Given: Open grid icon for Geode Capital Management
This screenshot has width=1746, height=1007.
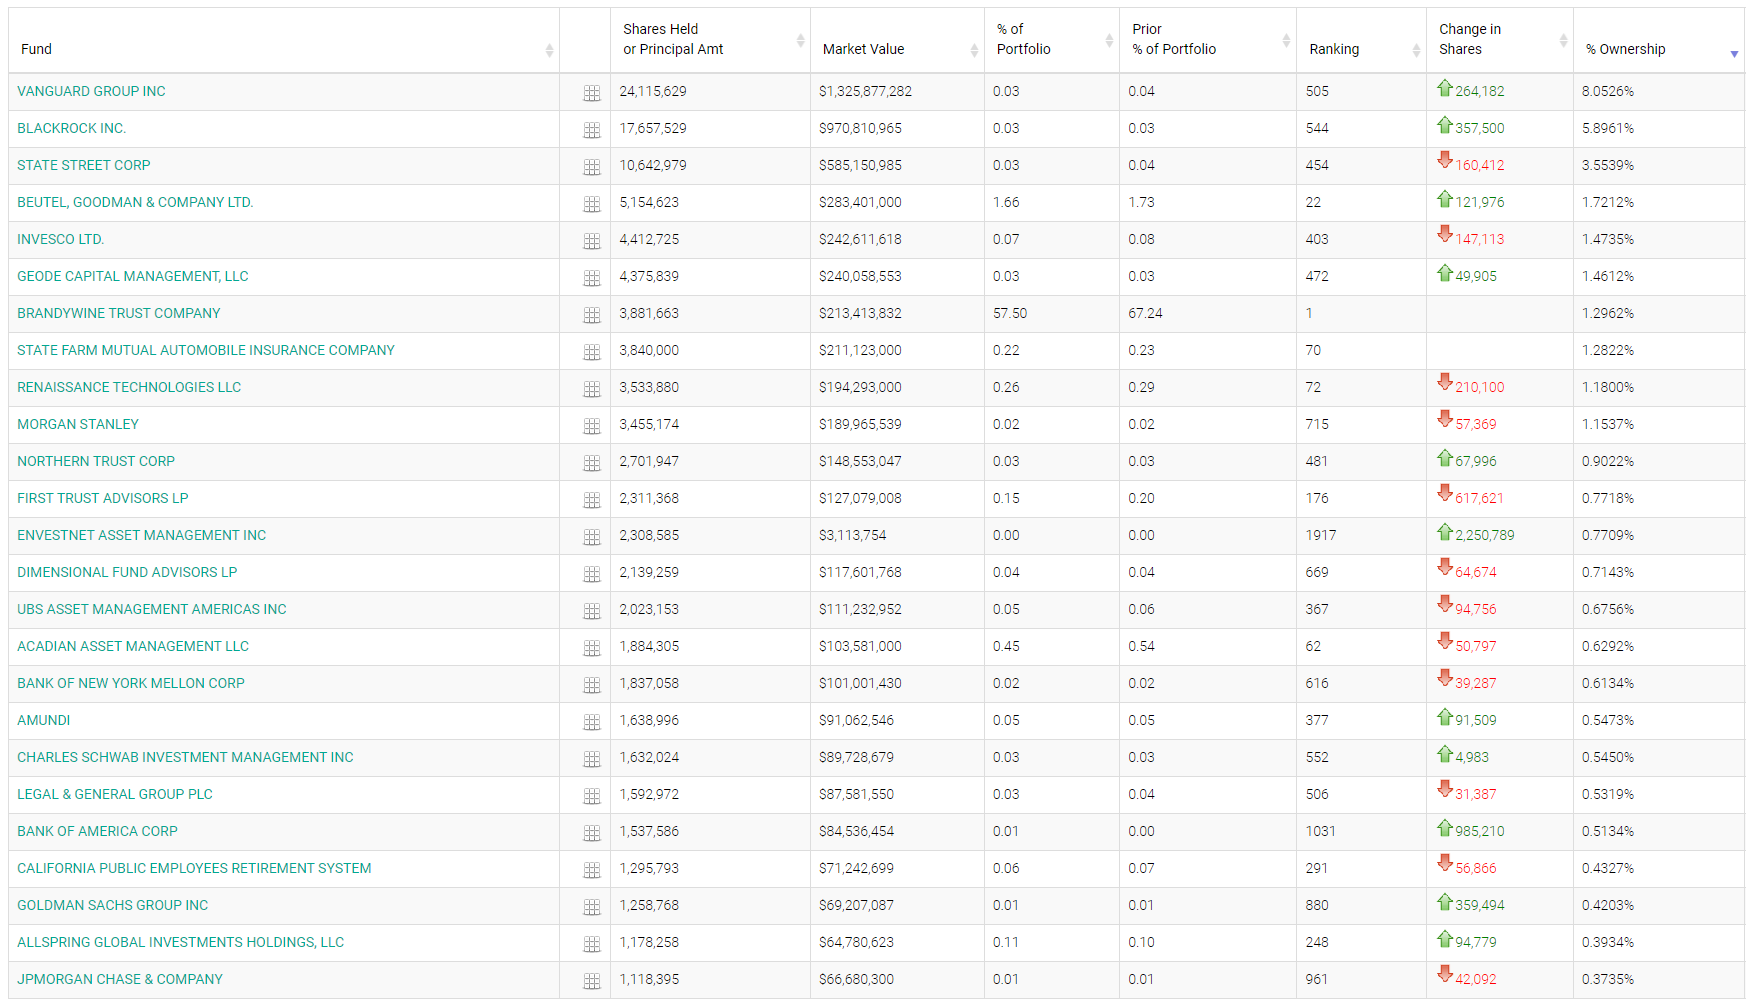Looking at the screenshot, I should click(592, 278).
